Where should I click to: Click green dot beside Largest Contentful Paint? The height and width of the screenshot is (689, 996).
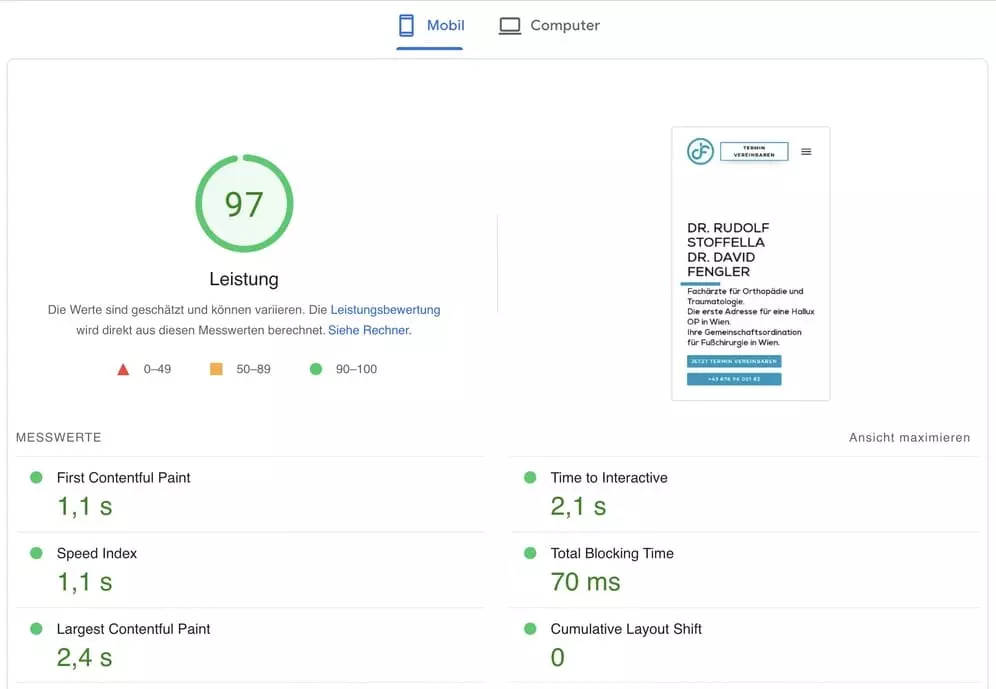[x=36, y=629]
